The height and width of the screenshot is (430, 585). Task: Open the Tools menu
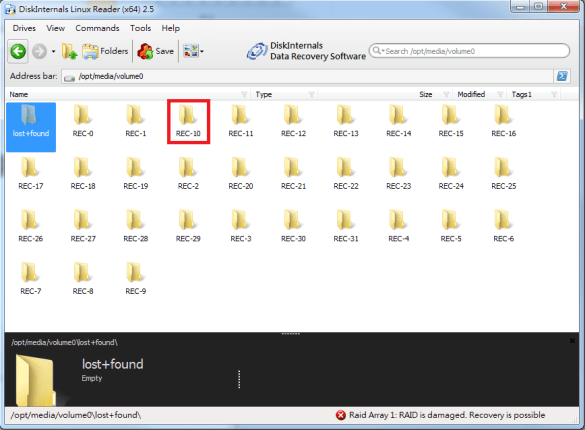point(141,28)
